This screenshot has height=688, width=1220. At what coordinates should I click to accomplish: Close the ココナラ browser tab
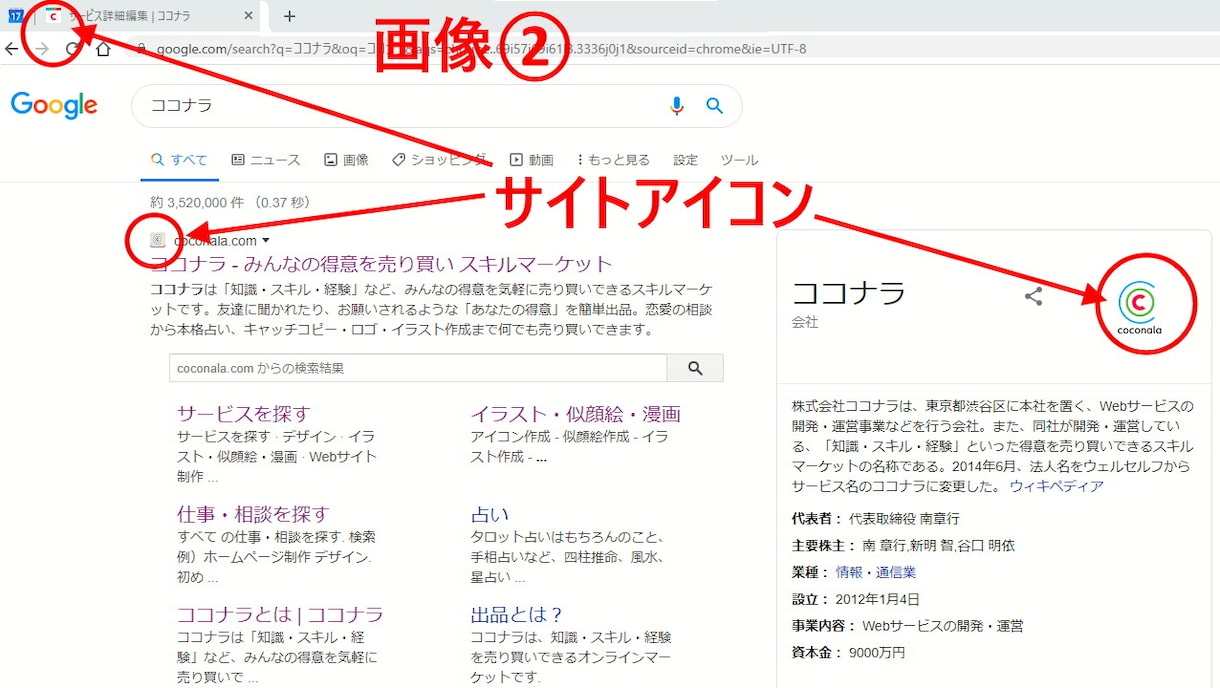coord(248,16)
